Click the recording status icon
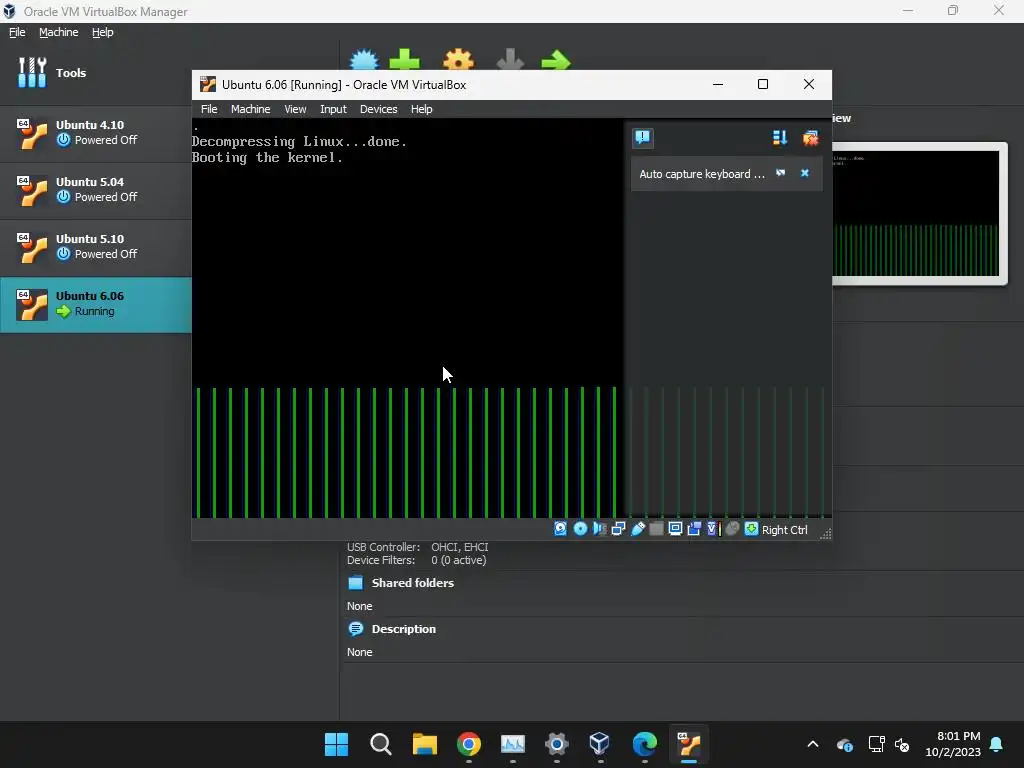This screenshot has width=1024, height=768. coord(694,529)
